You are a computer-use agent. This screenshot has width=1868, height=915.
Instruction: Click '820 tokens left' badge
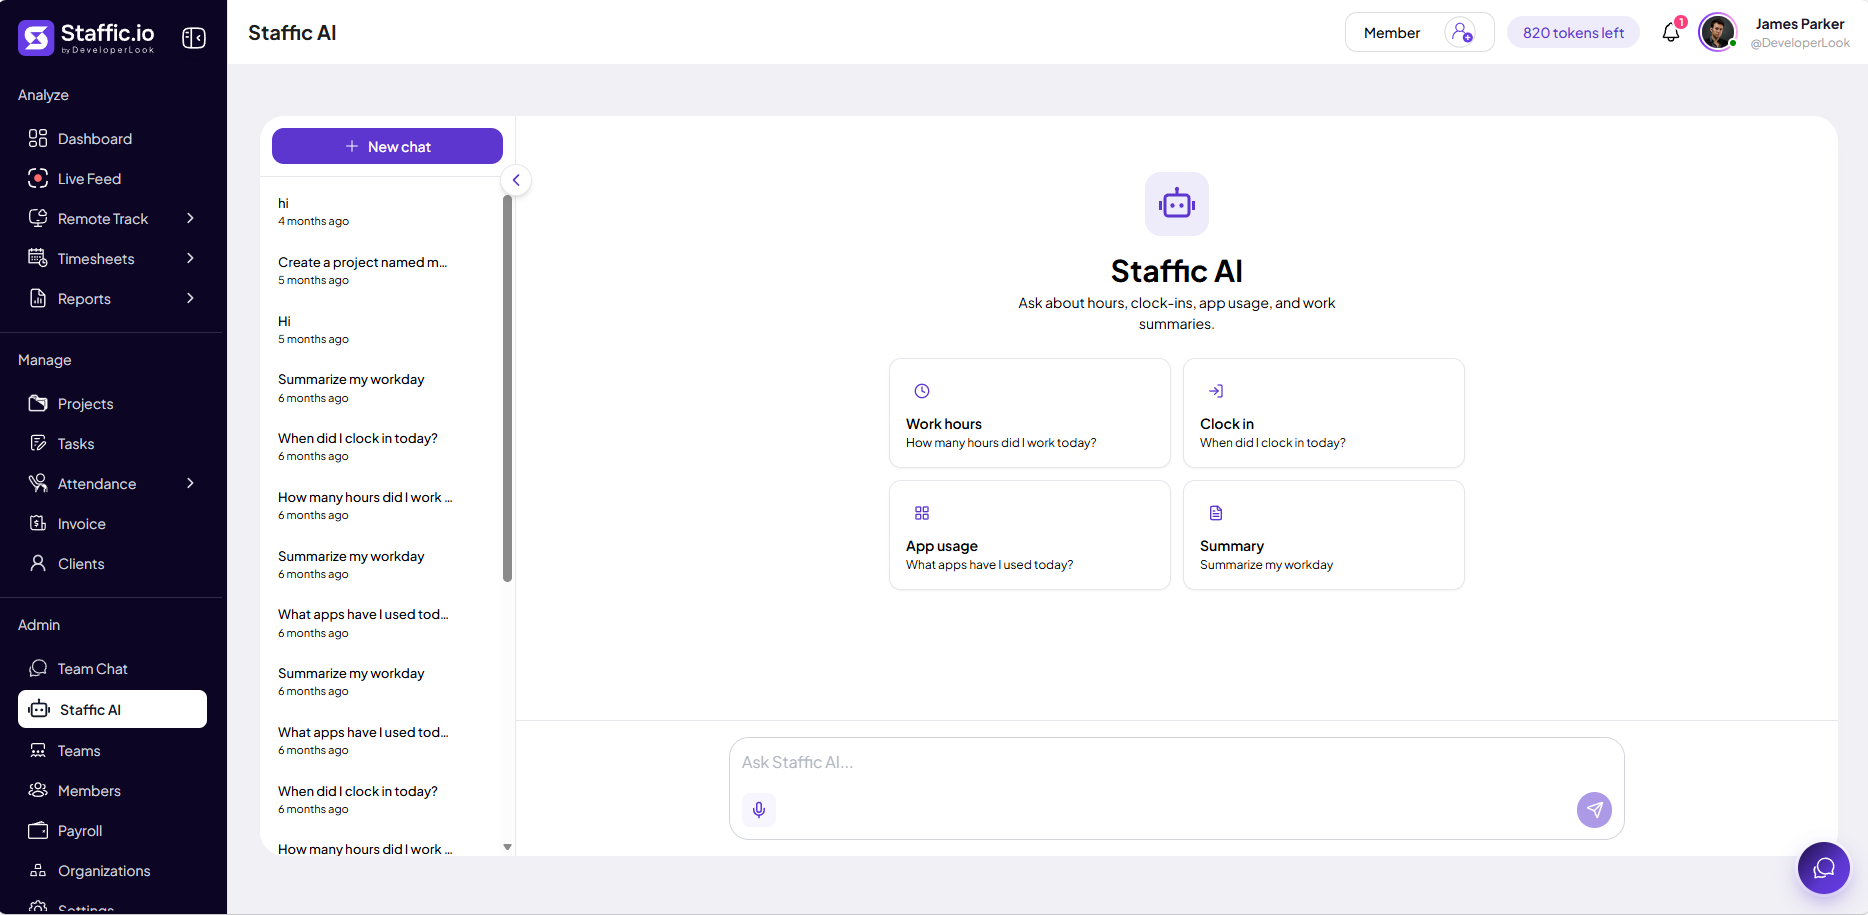1573,32
